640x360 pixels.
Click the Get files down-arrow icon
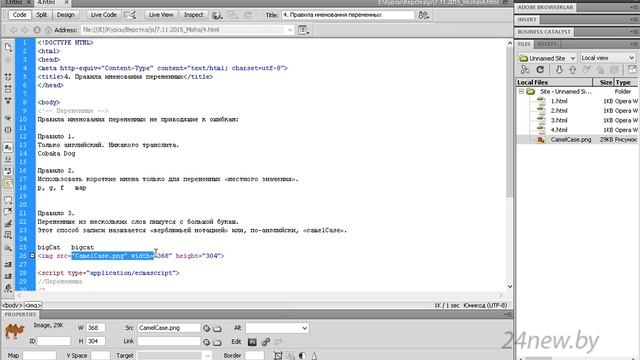tap(559, 70)
